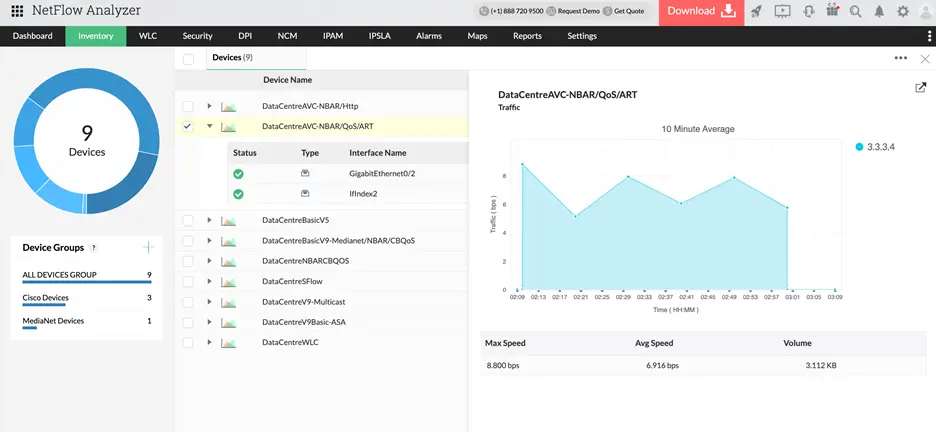Viewport: 936px width, 432px height.
Task: Open the NCM tab
Action: (x=287, y=36)
